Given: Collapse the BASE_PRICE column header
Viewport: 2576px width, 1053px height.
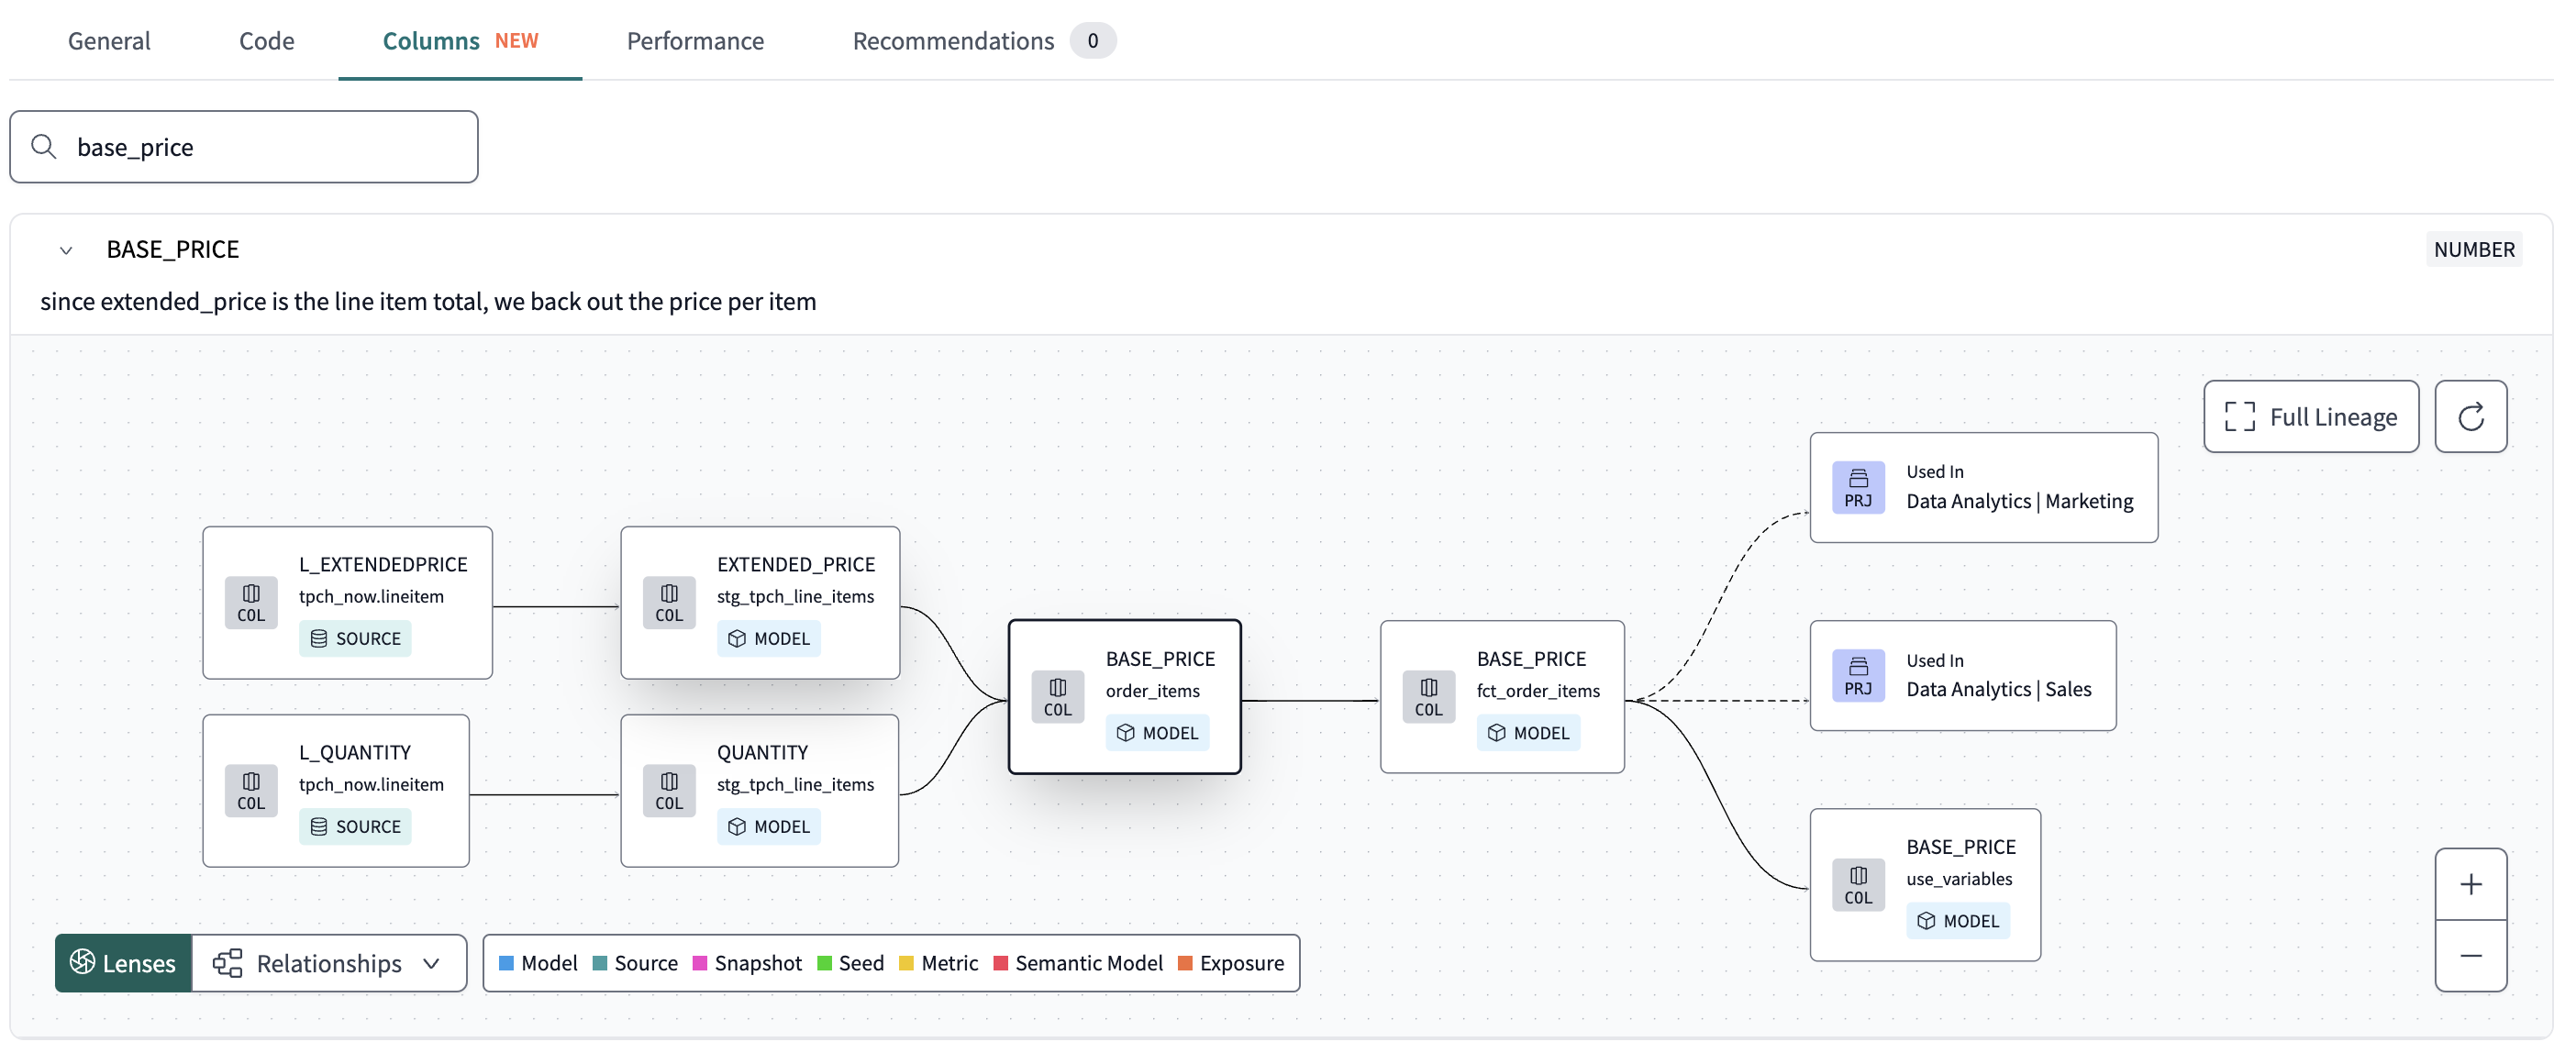Looking at the screenshot, I should [x=64, y=251].
